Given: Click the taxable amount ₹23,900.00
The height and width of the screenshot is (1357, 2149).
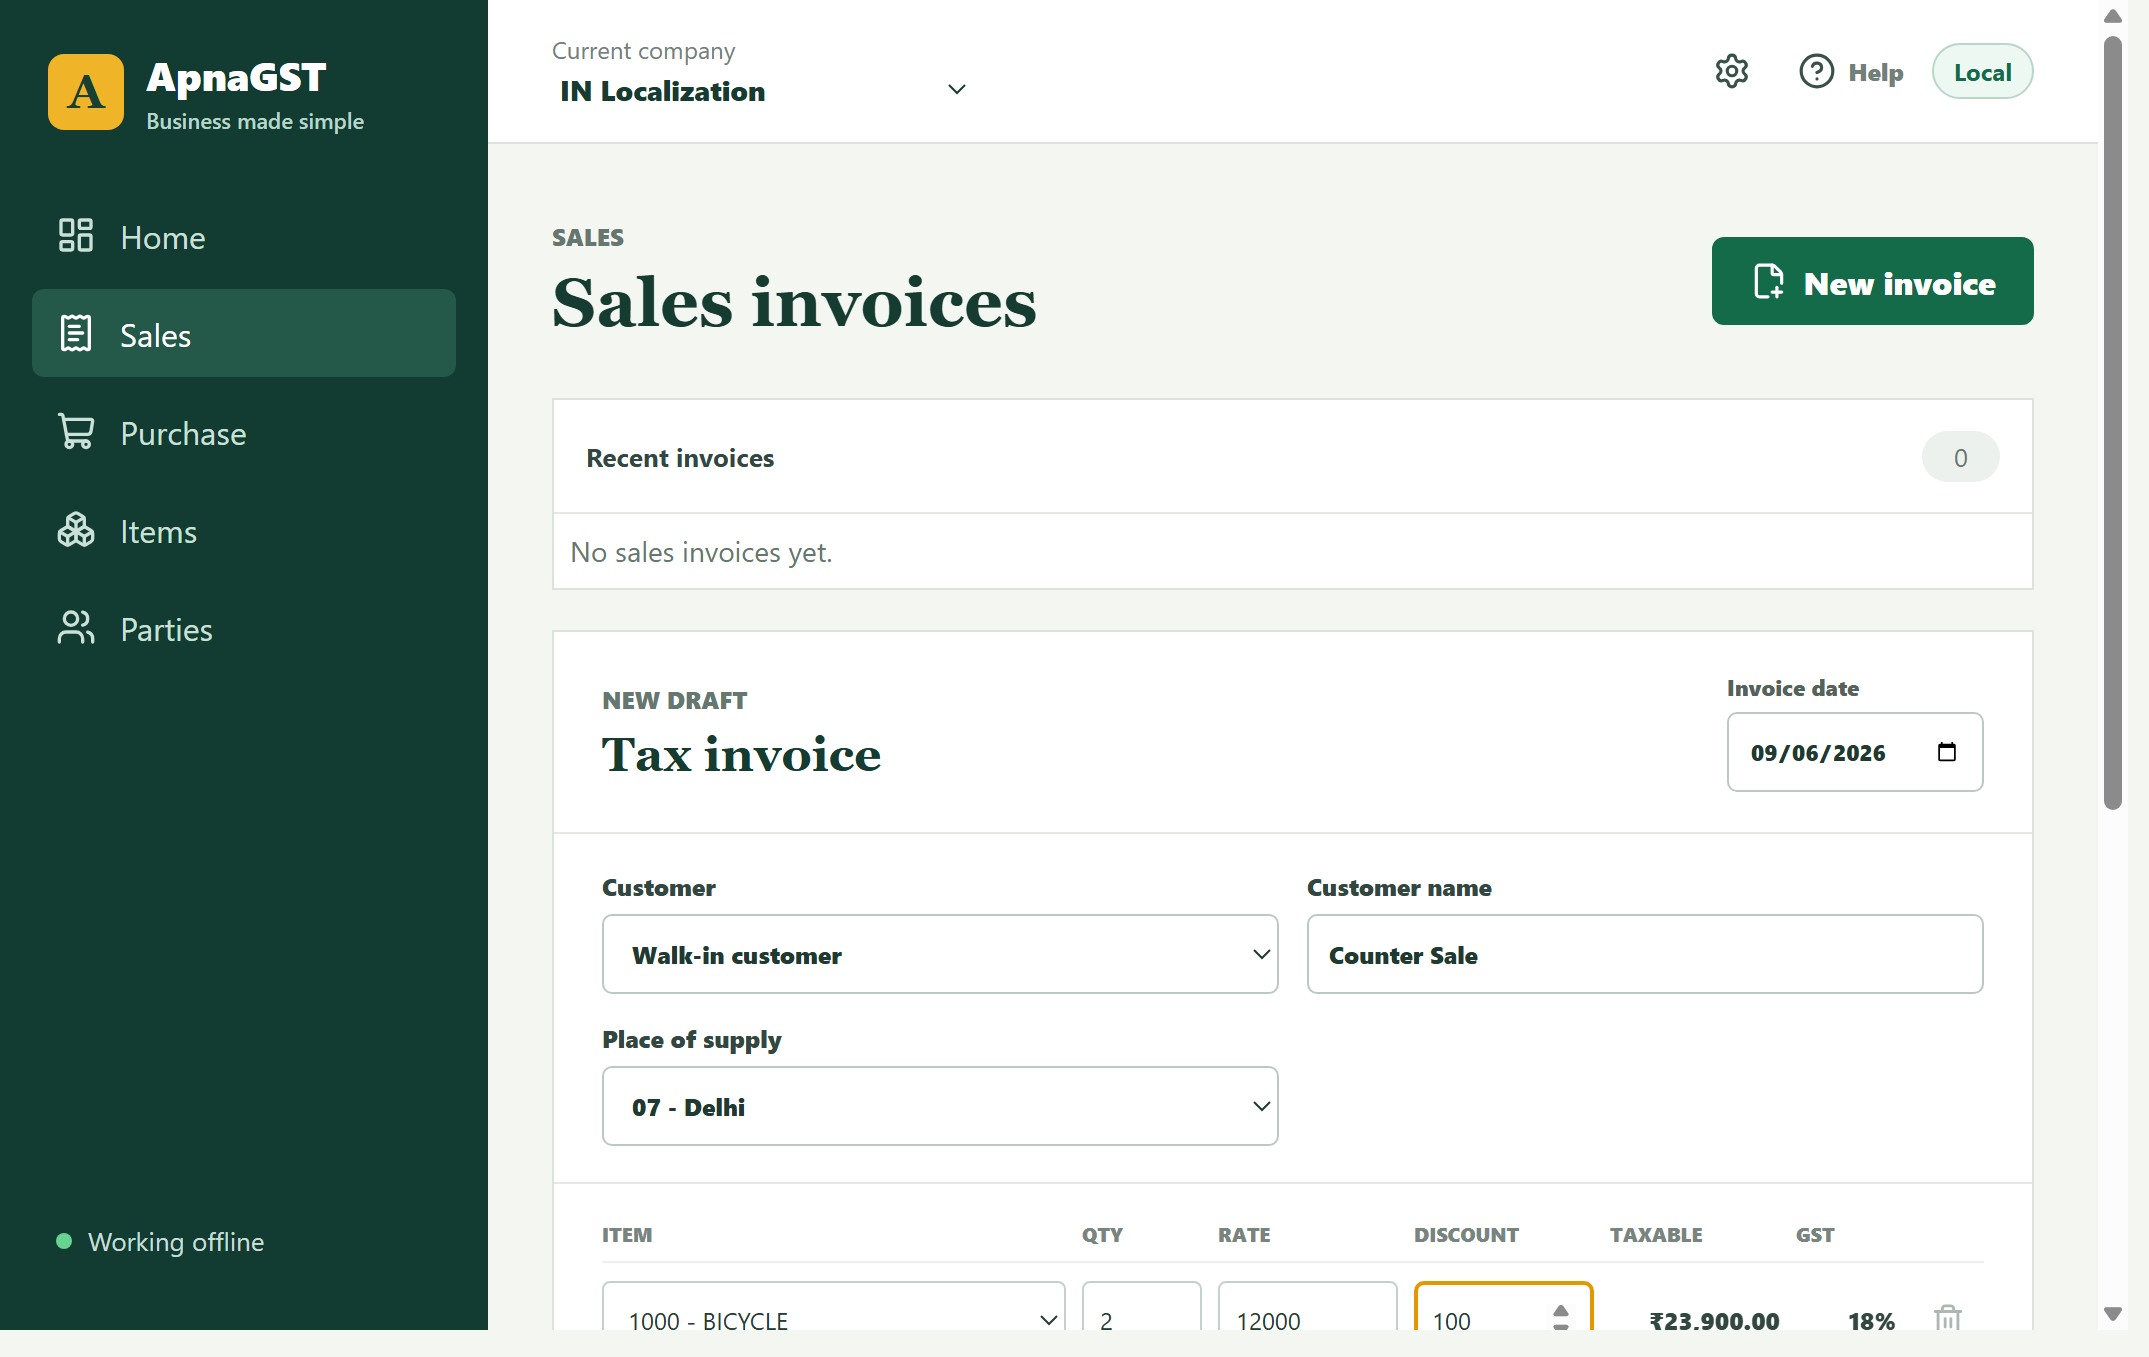Looking at the screenshot, I should coord(1714,1321).
